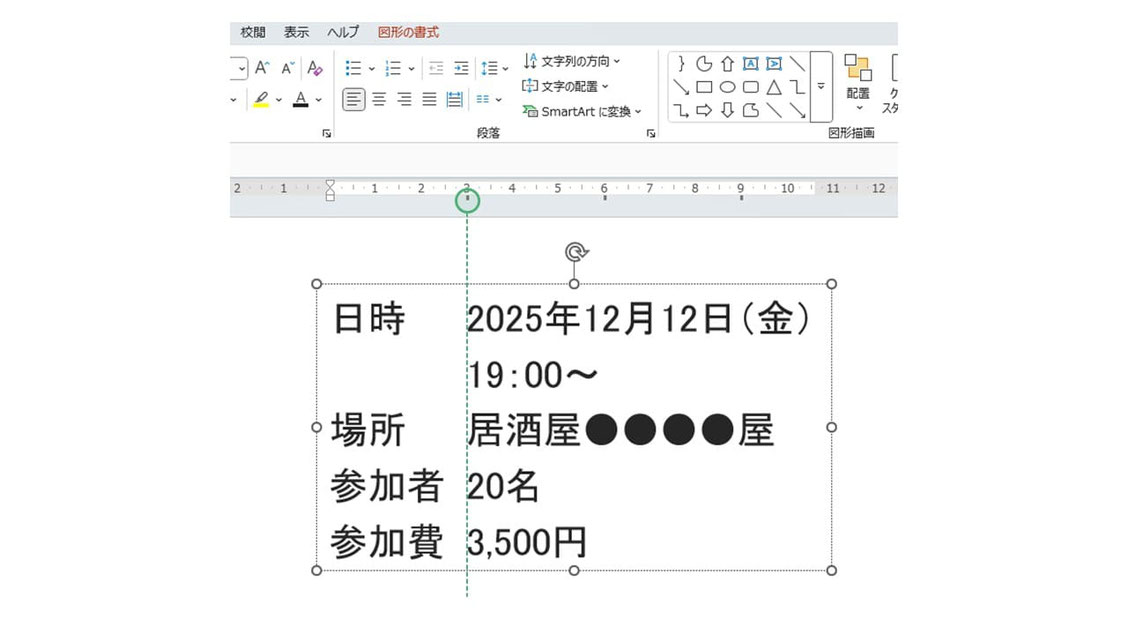The width and height of the screenshot is (1128, 635).
Task: Open numbering style dropdown arrow
Action: click(411, 69)
